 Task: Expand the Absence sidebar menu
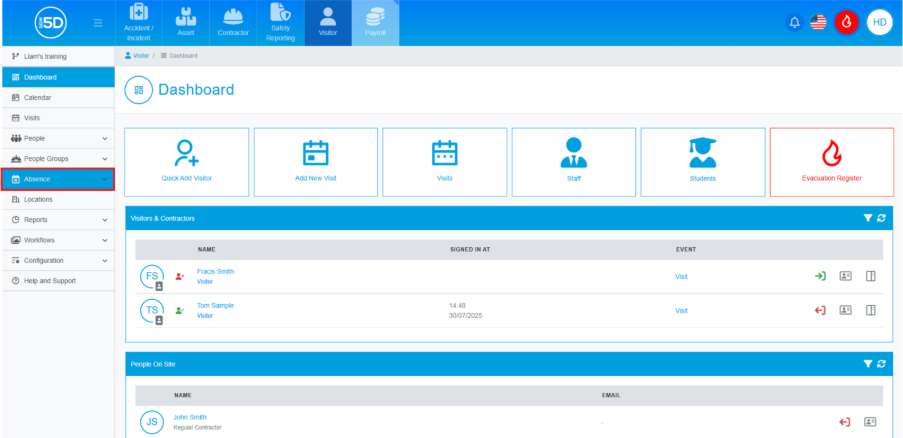pyautogui.click(x=58, y=179)
